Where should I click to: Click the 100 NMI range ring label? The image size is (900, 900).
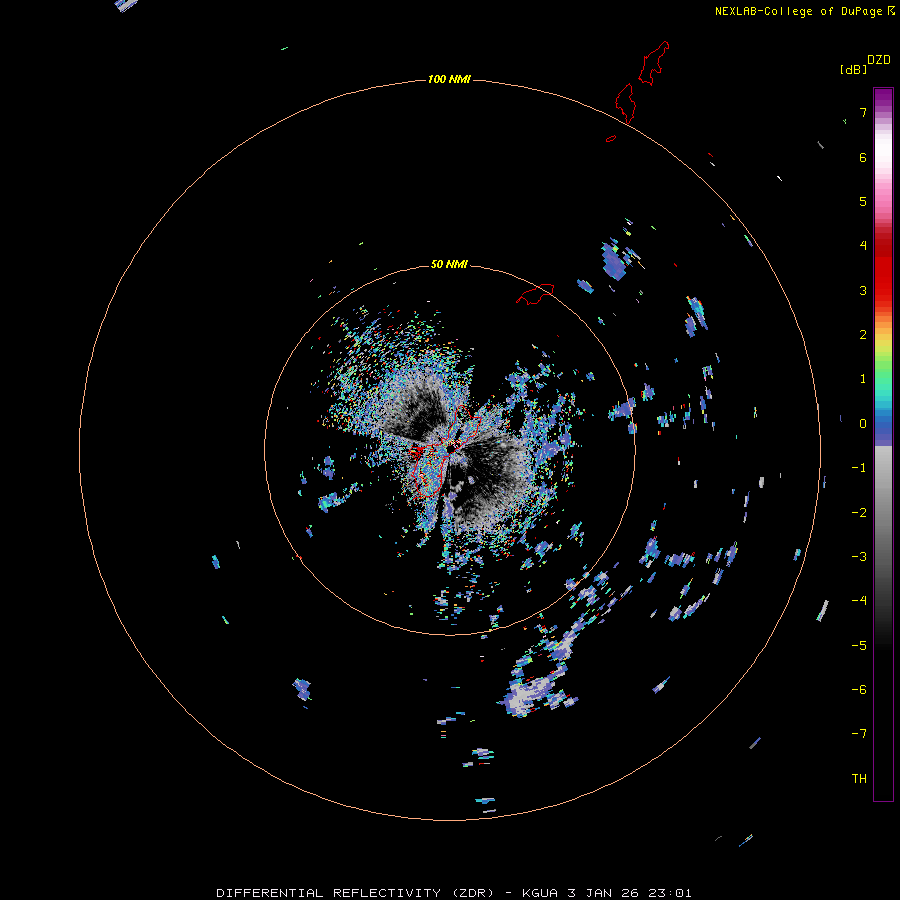coord(449,79)
